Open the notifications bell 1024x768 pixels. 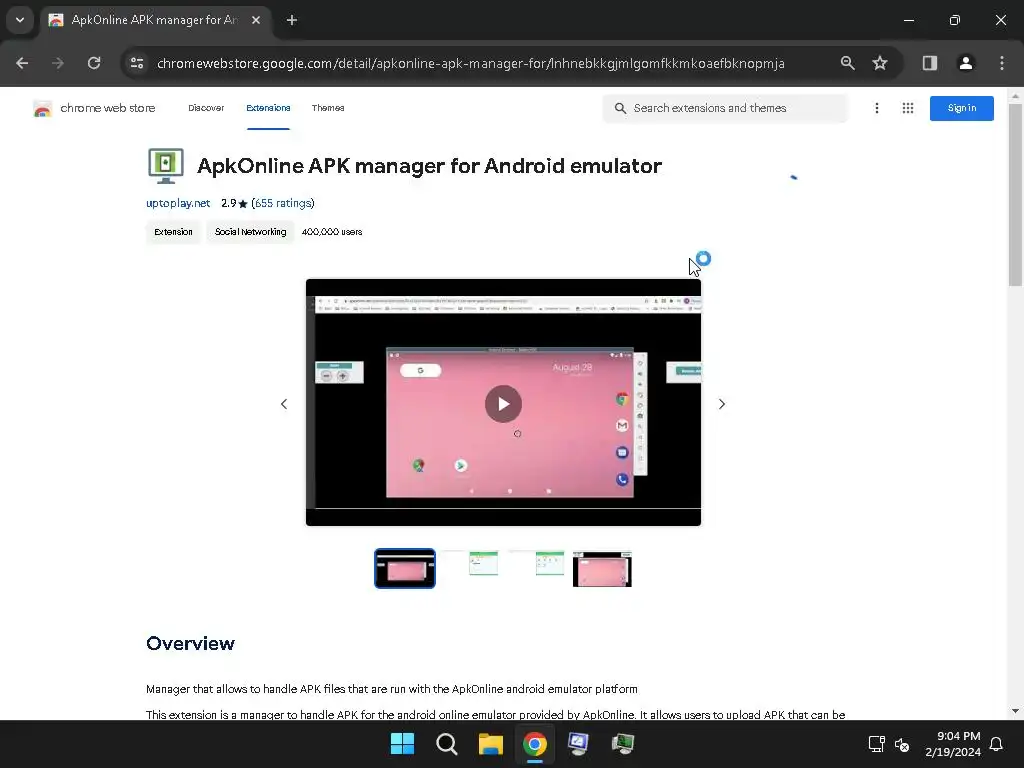997,744
